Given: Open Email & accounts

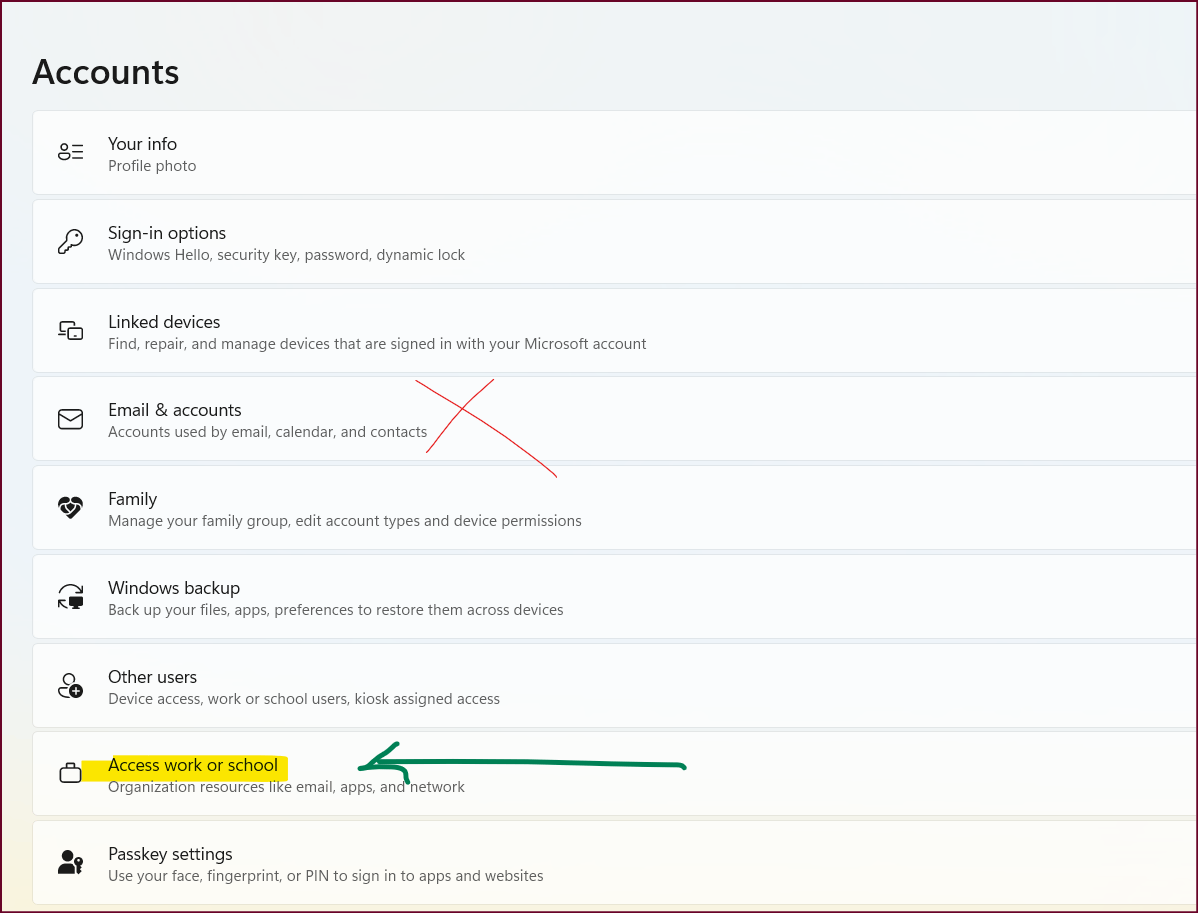Looking at the screenshot, I should (x=614, y=419).
